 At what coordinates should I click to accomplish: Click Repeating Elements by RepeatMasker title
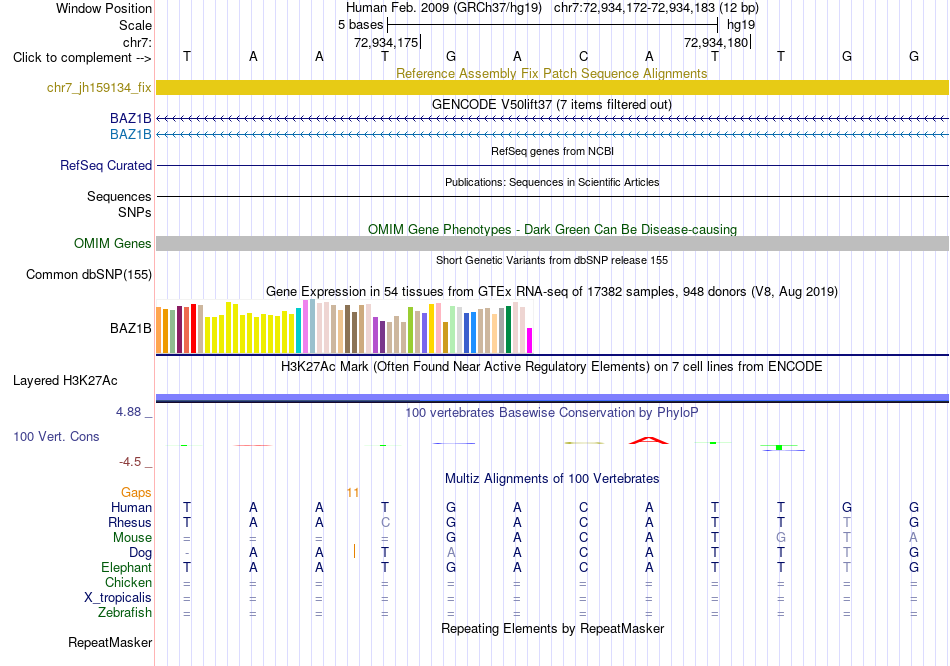(x=552, y=628)
